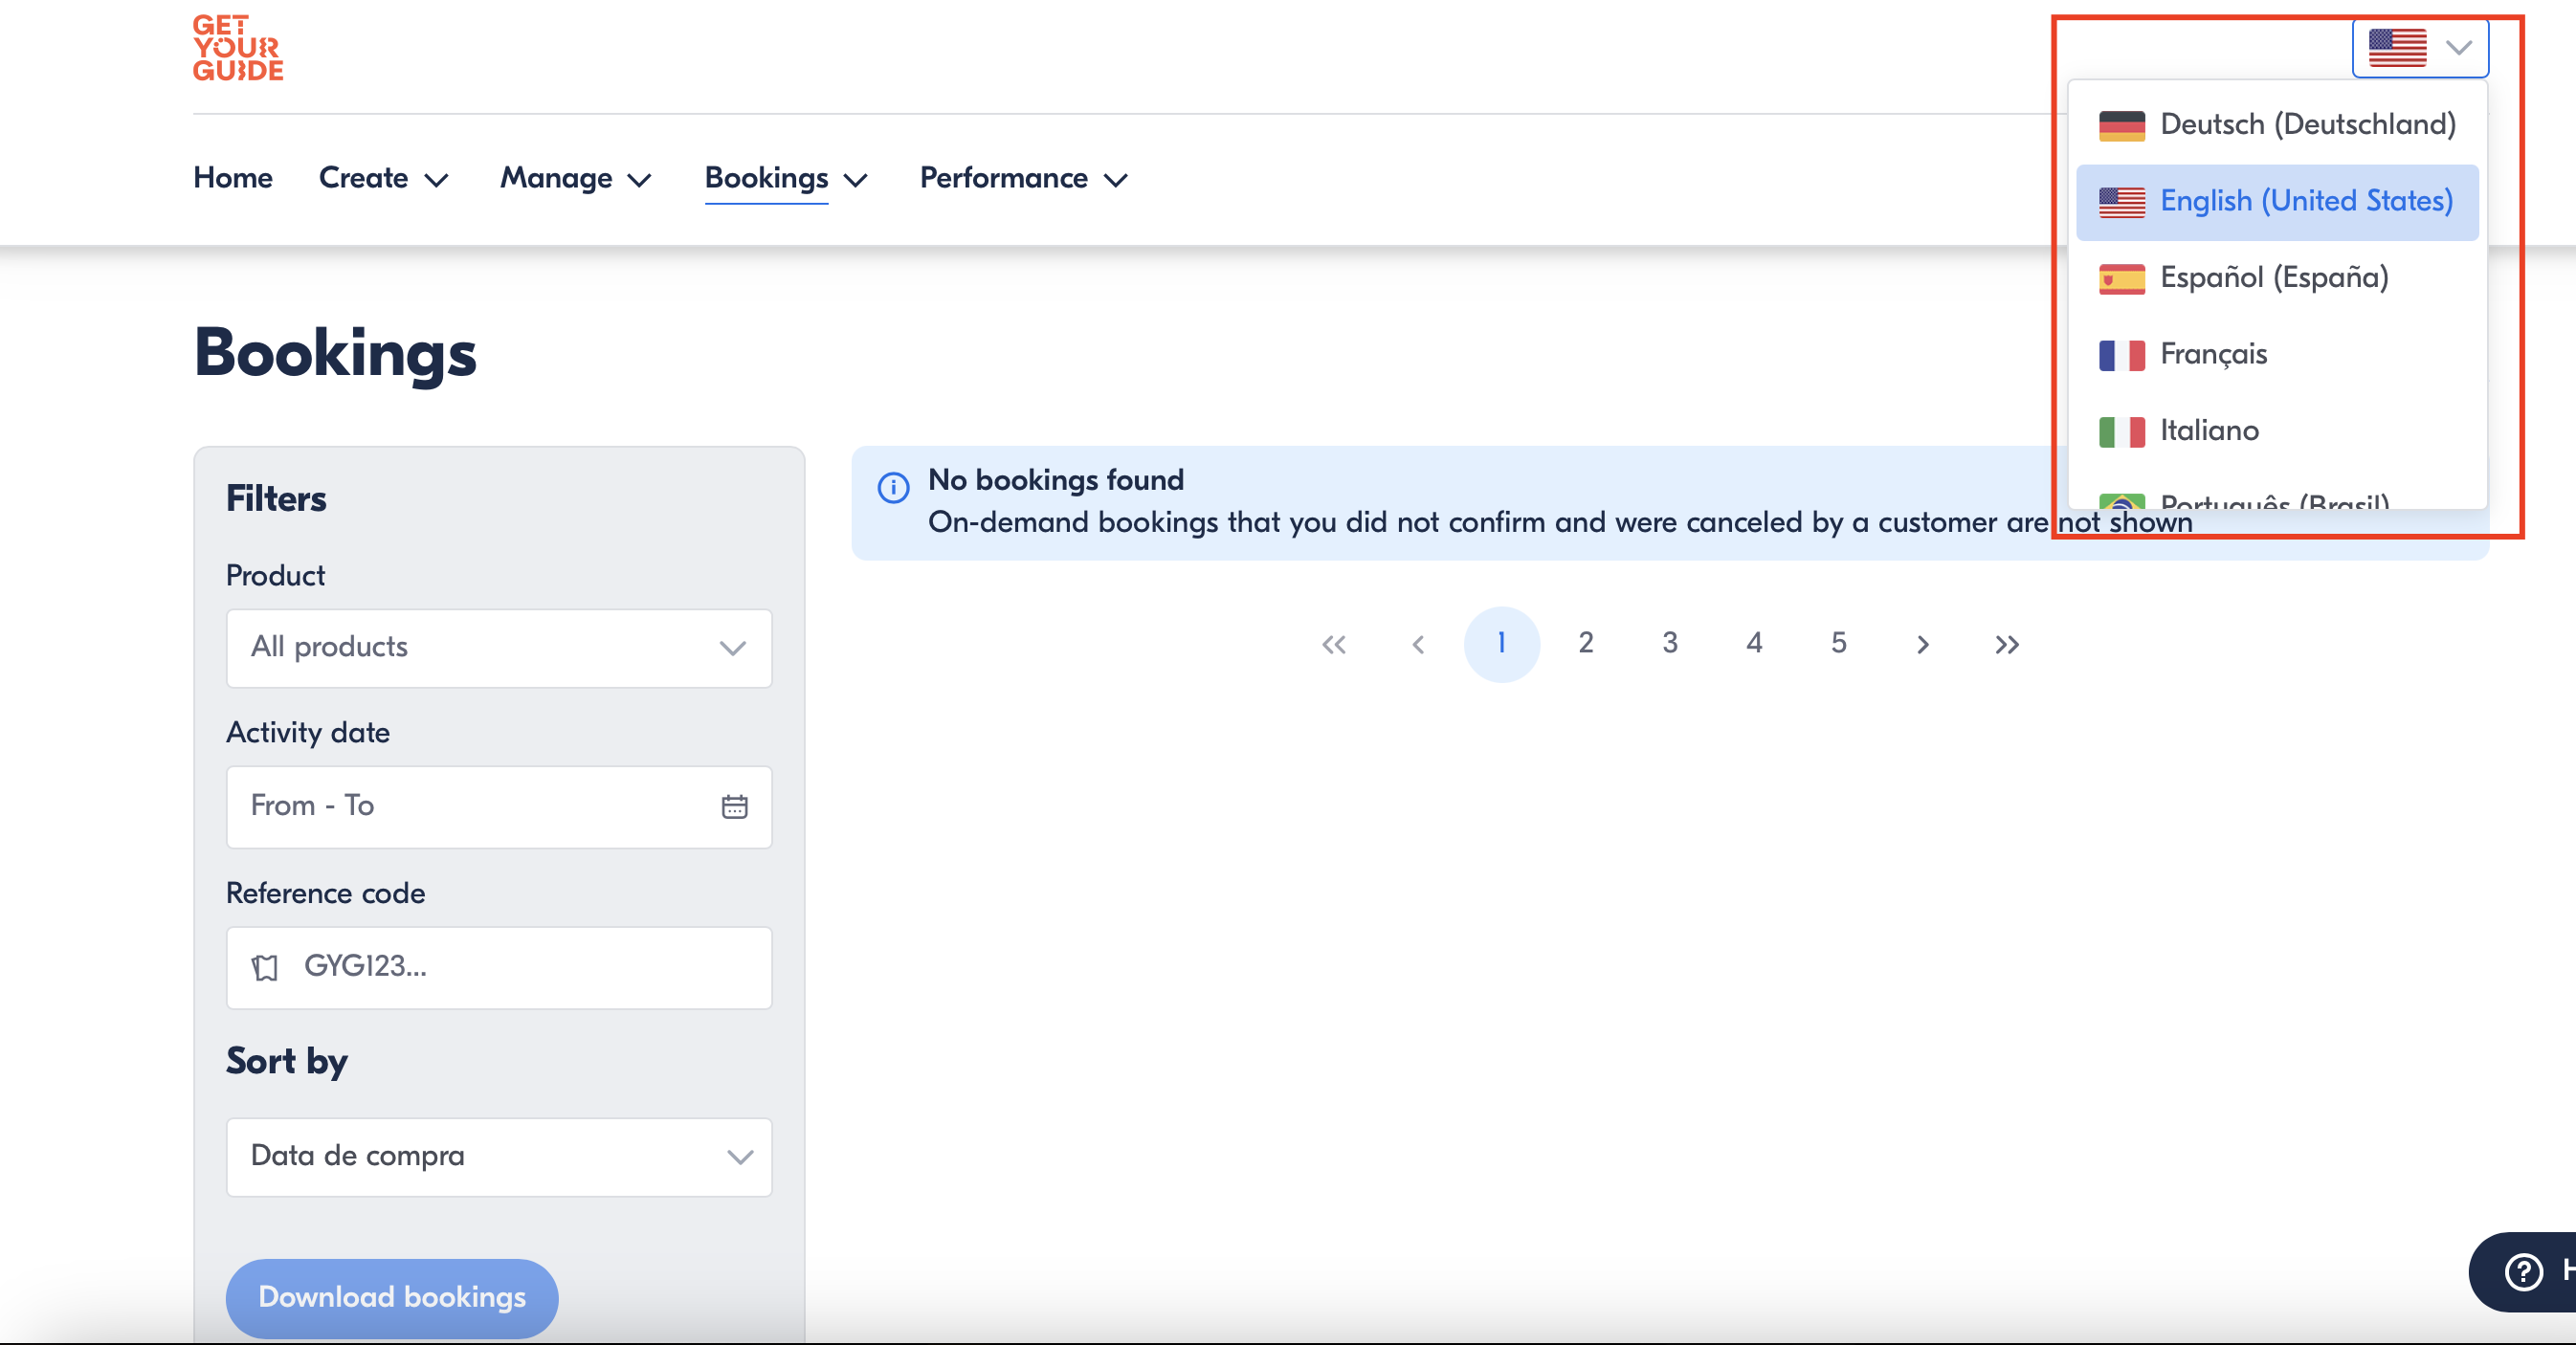Click the GetYourGuide logo
Image resolution: width=2576 pixels, height=1345 pixels.
click(238, 47)
